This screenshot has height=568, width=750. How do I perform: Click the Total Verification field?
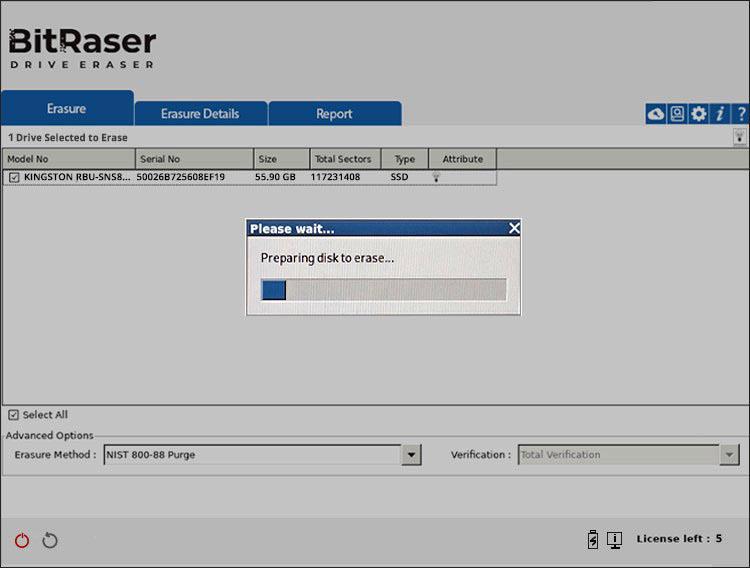619,455
